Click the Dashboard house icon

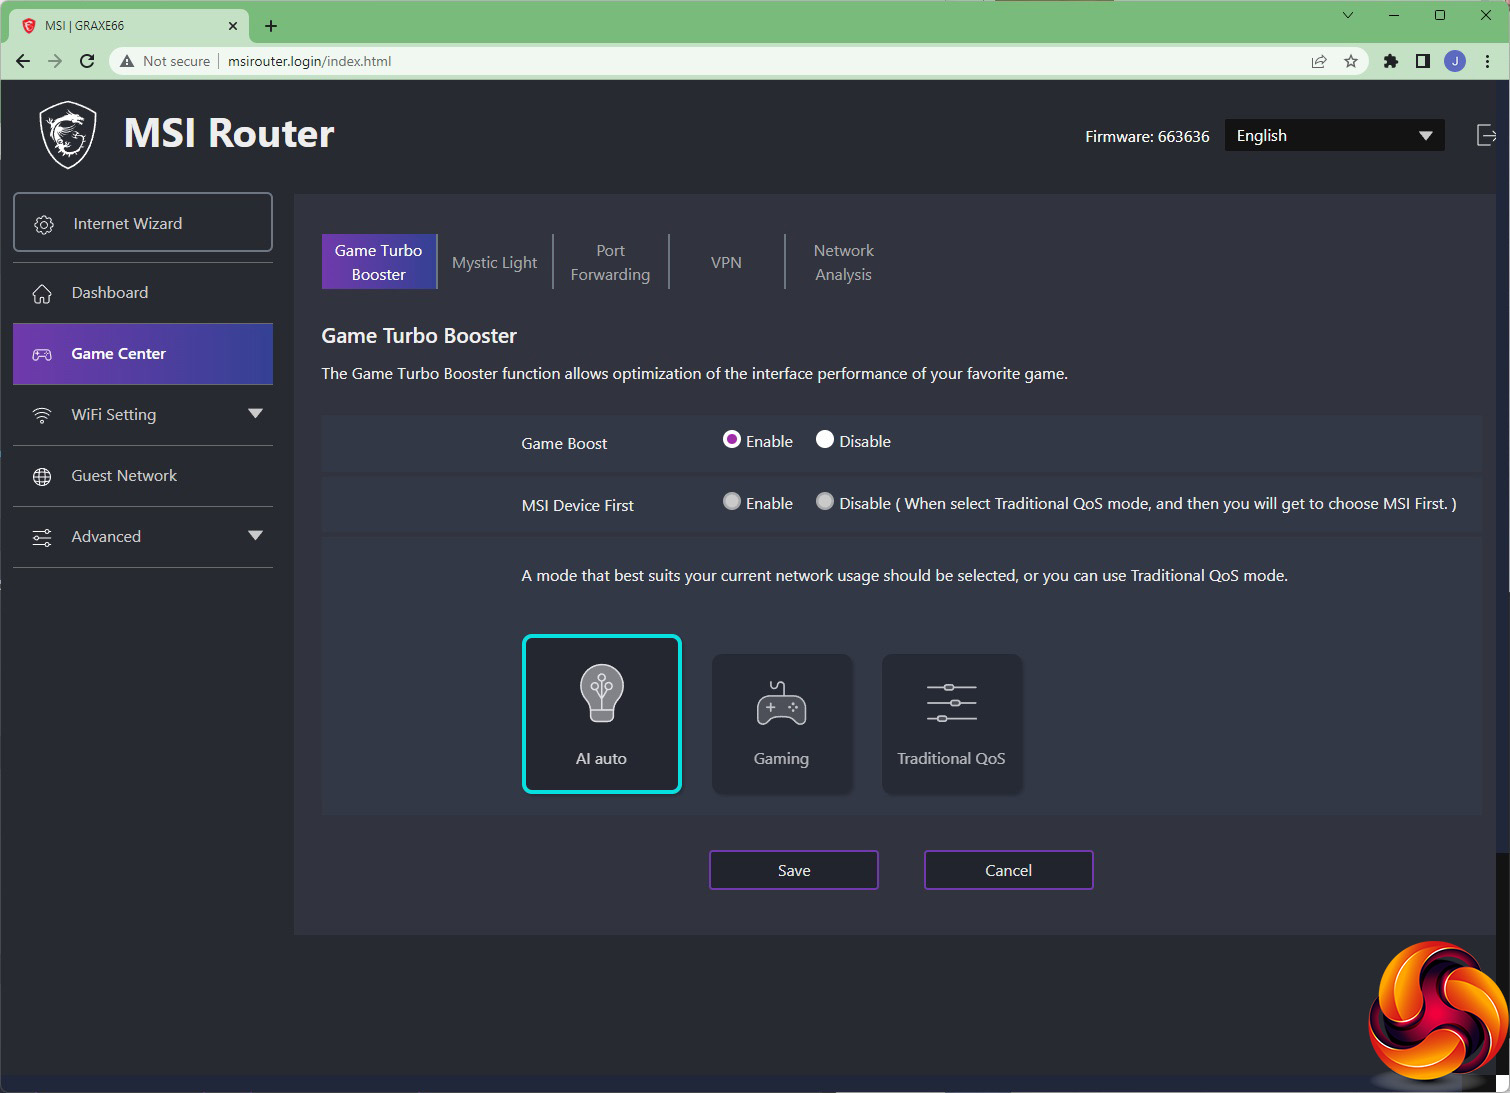pyautogui.click(x=42, y=293)
